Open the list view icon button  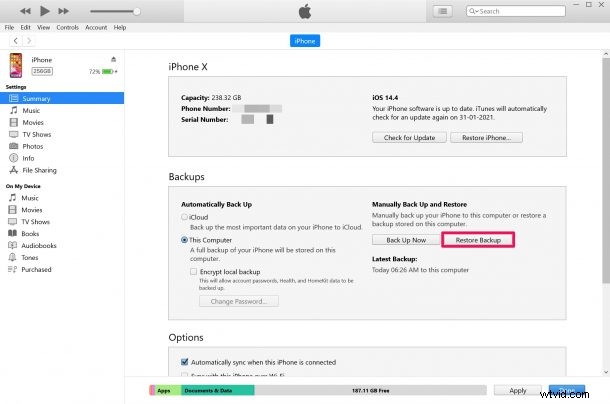pos(443,11)
